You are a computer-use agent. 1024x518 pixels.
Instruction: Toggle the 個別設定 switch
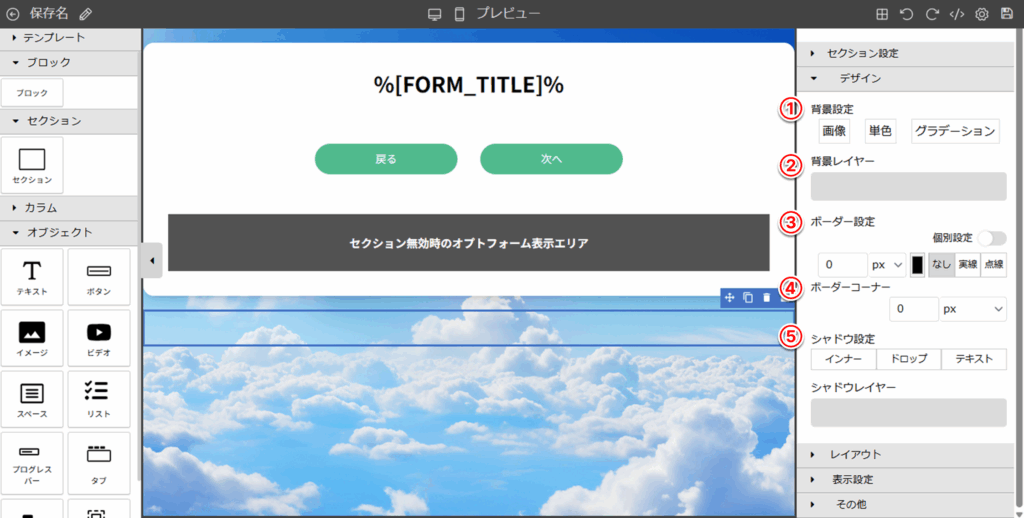pyautogui.click(x=992, y=238)
